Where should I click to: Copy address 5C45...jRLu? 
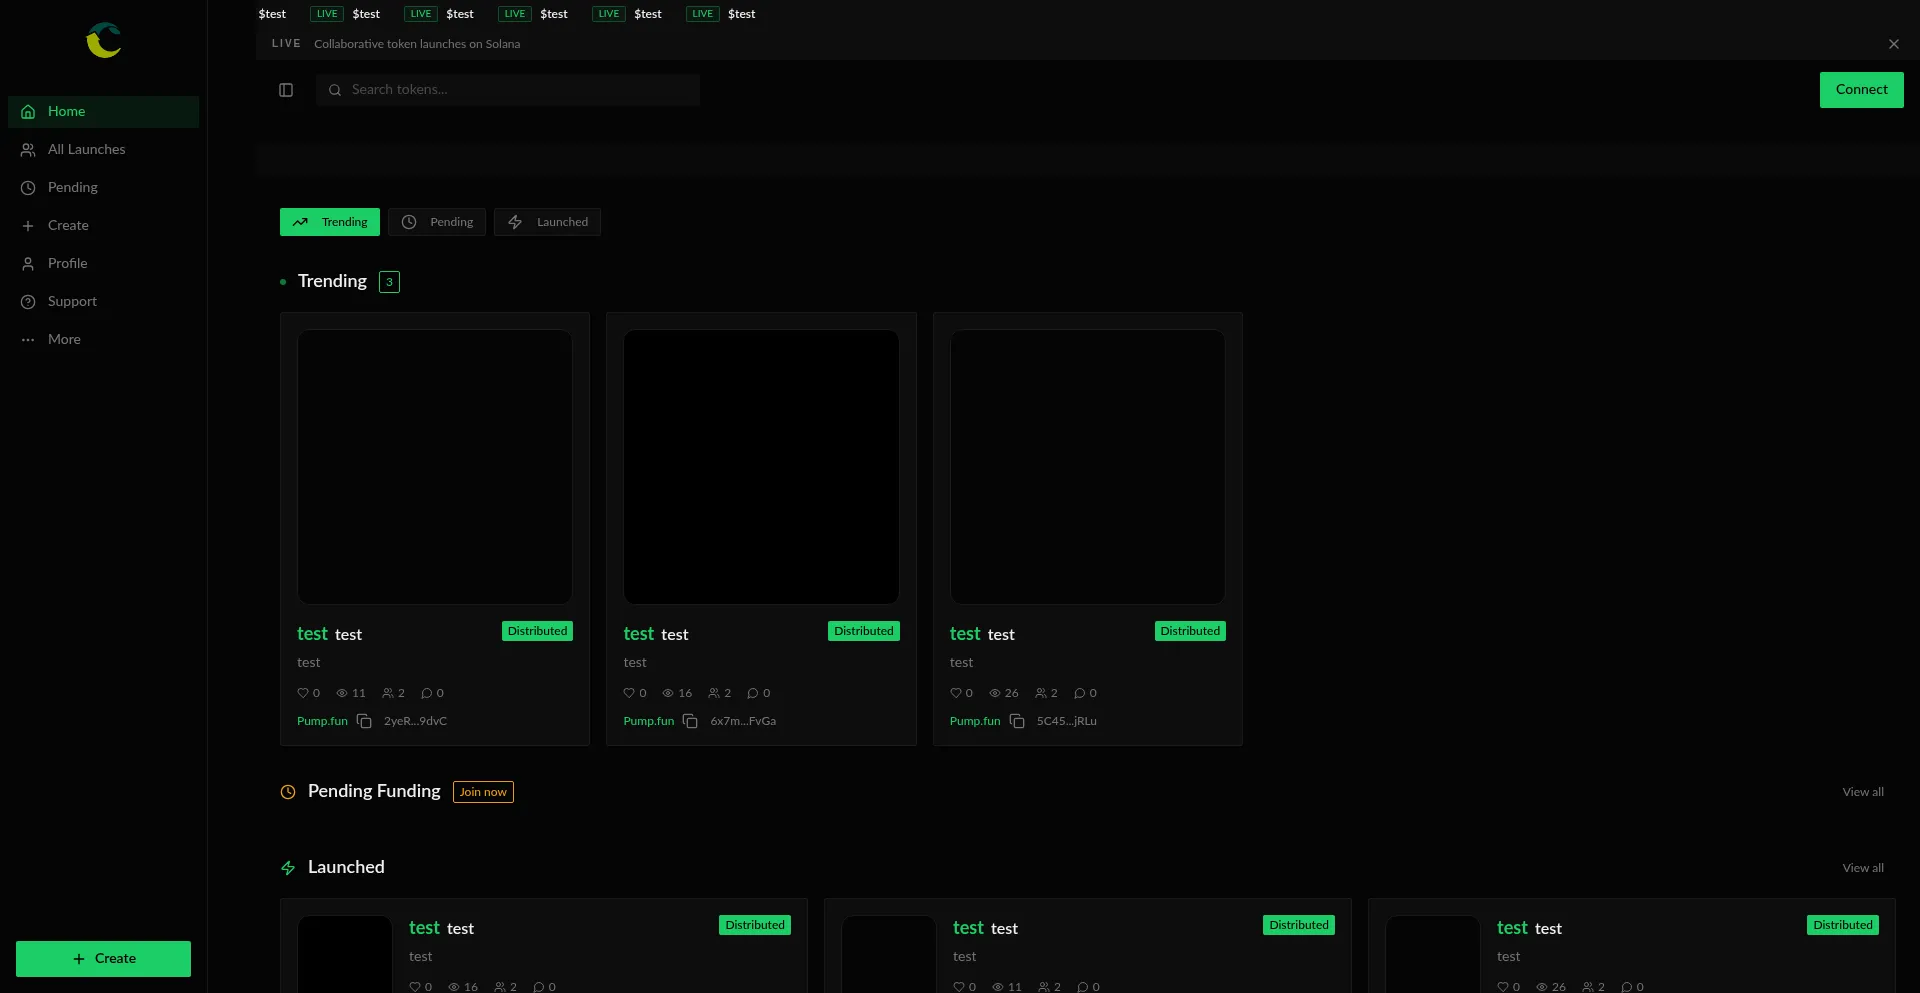(x=1017, y=721)
